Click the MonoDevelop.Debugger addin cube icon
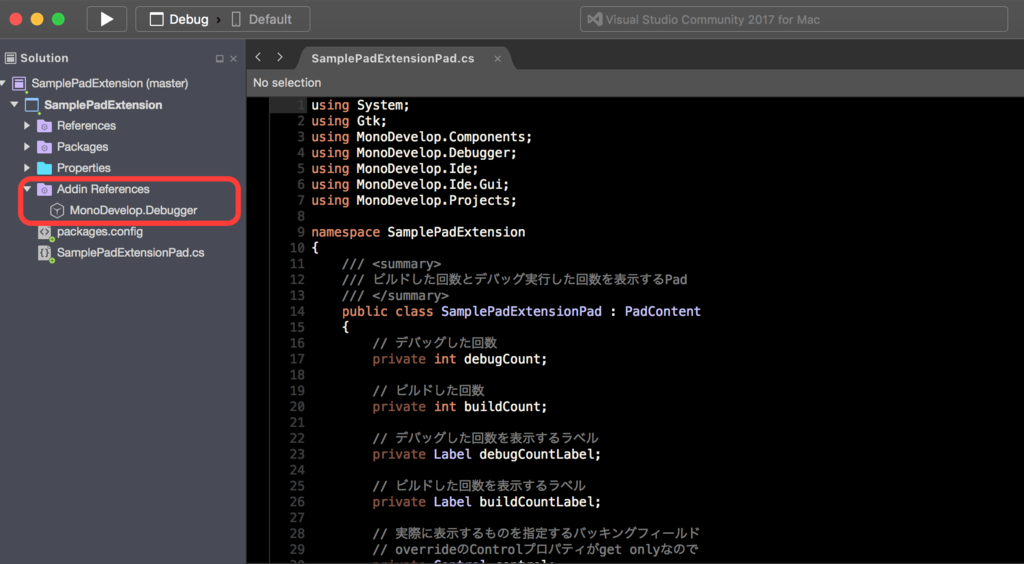This screenshot has height=564, width=1024. (57, 210)
